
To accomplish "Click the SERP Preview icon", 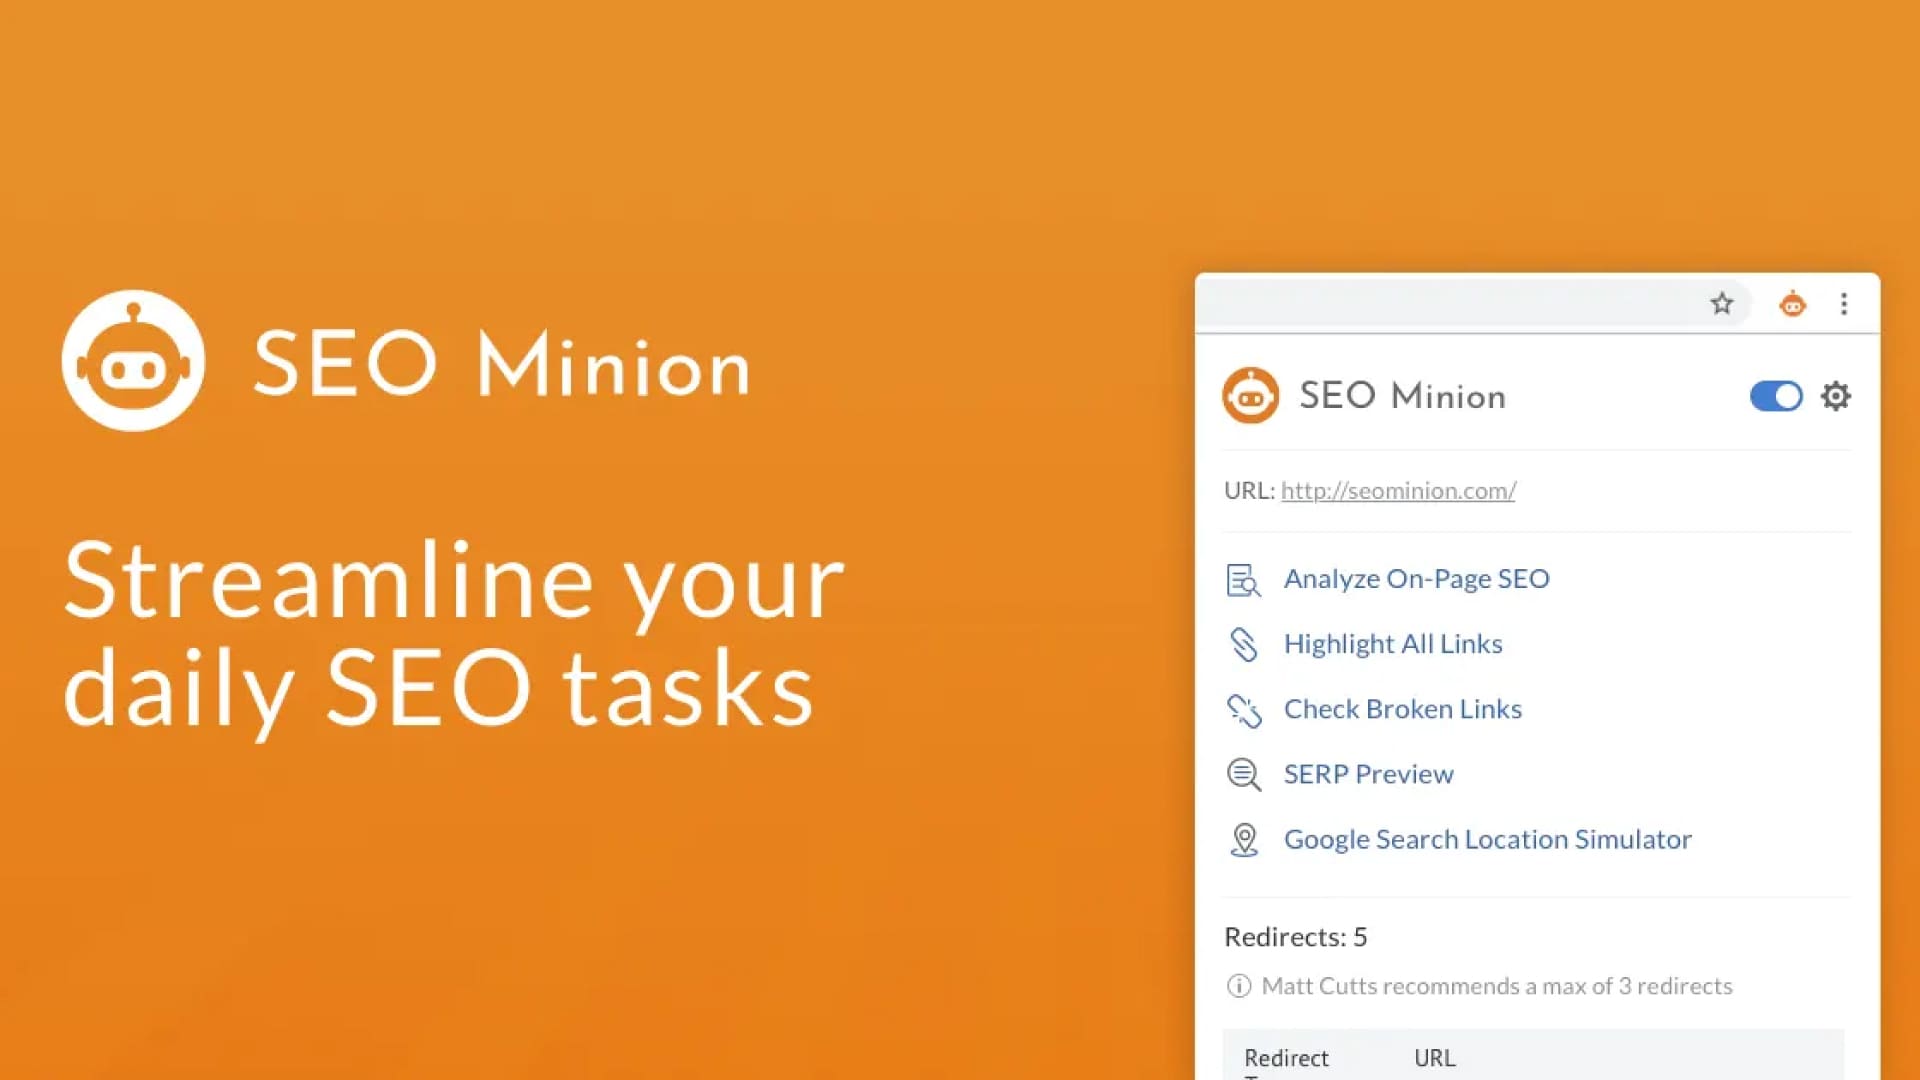I will point(1245,773).
